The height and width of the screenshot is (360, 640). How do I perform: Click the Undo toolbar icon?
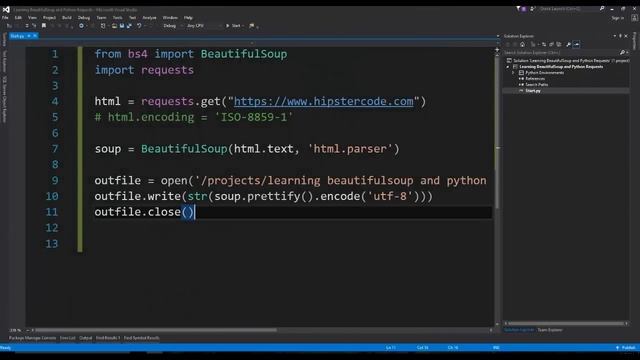pos(139,26)
